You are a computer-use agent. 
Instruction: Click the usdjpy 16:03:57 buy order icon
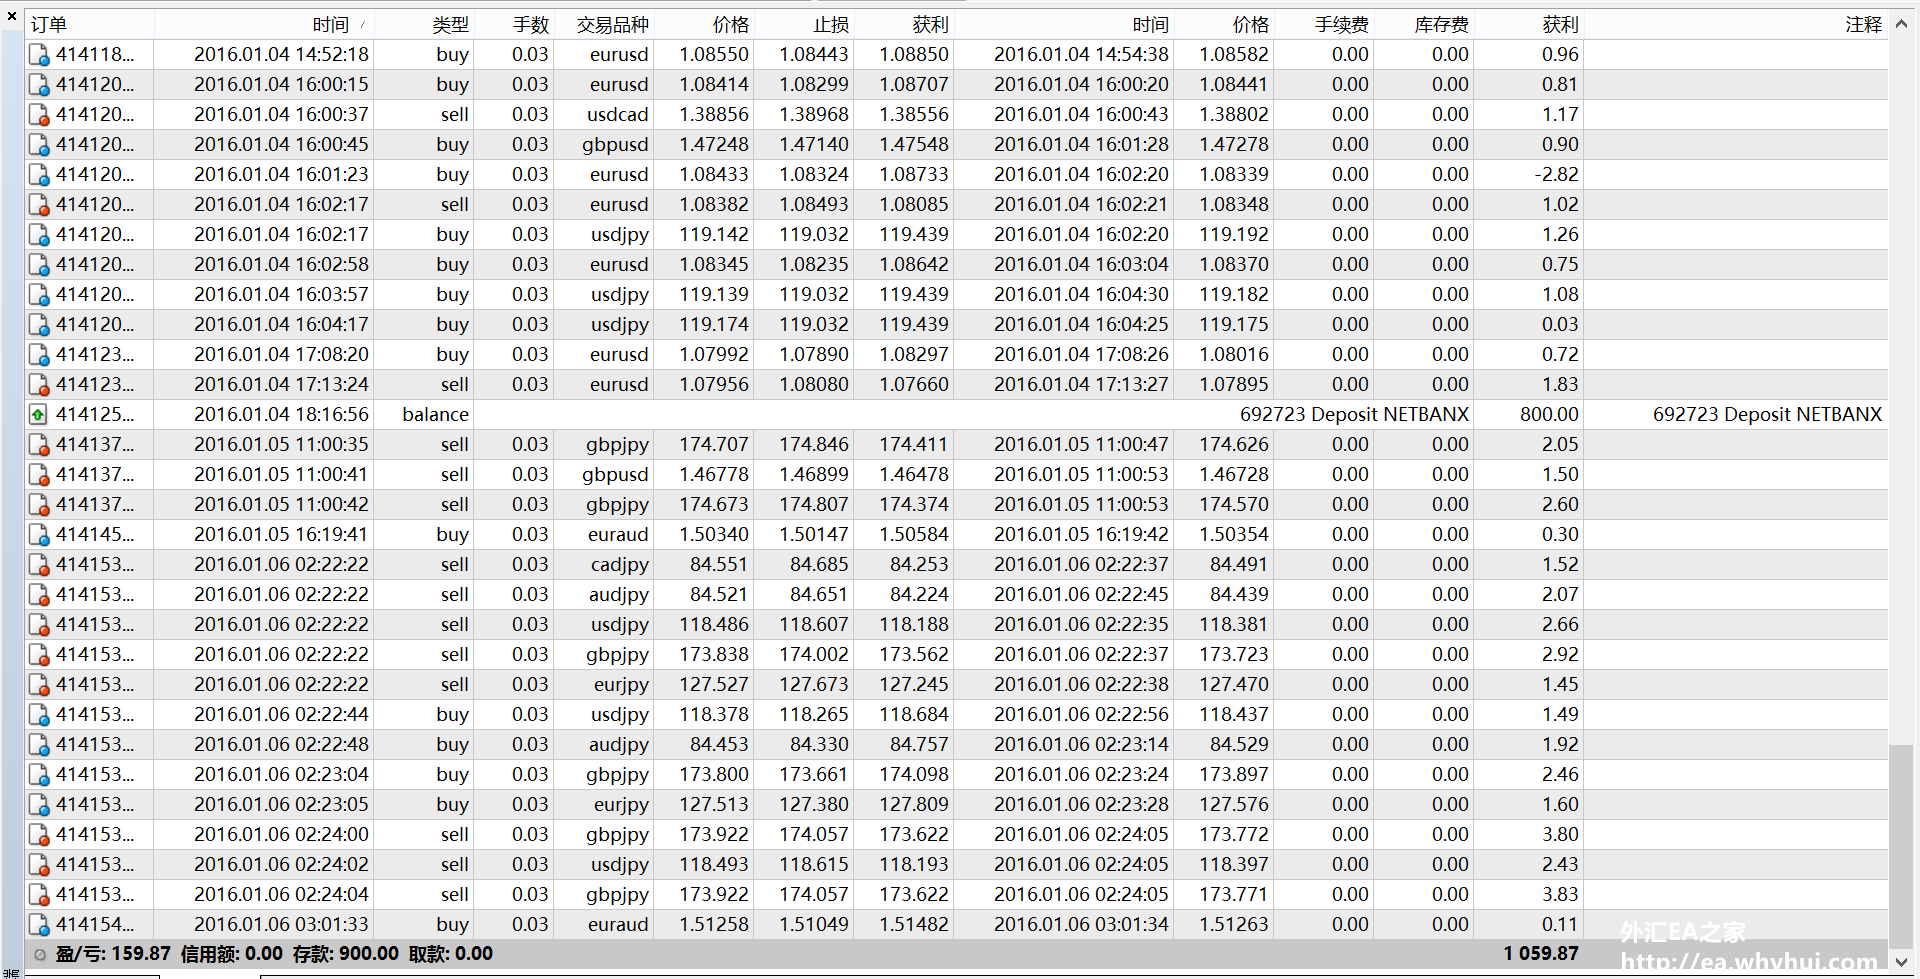[x=39, y=295]
